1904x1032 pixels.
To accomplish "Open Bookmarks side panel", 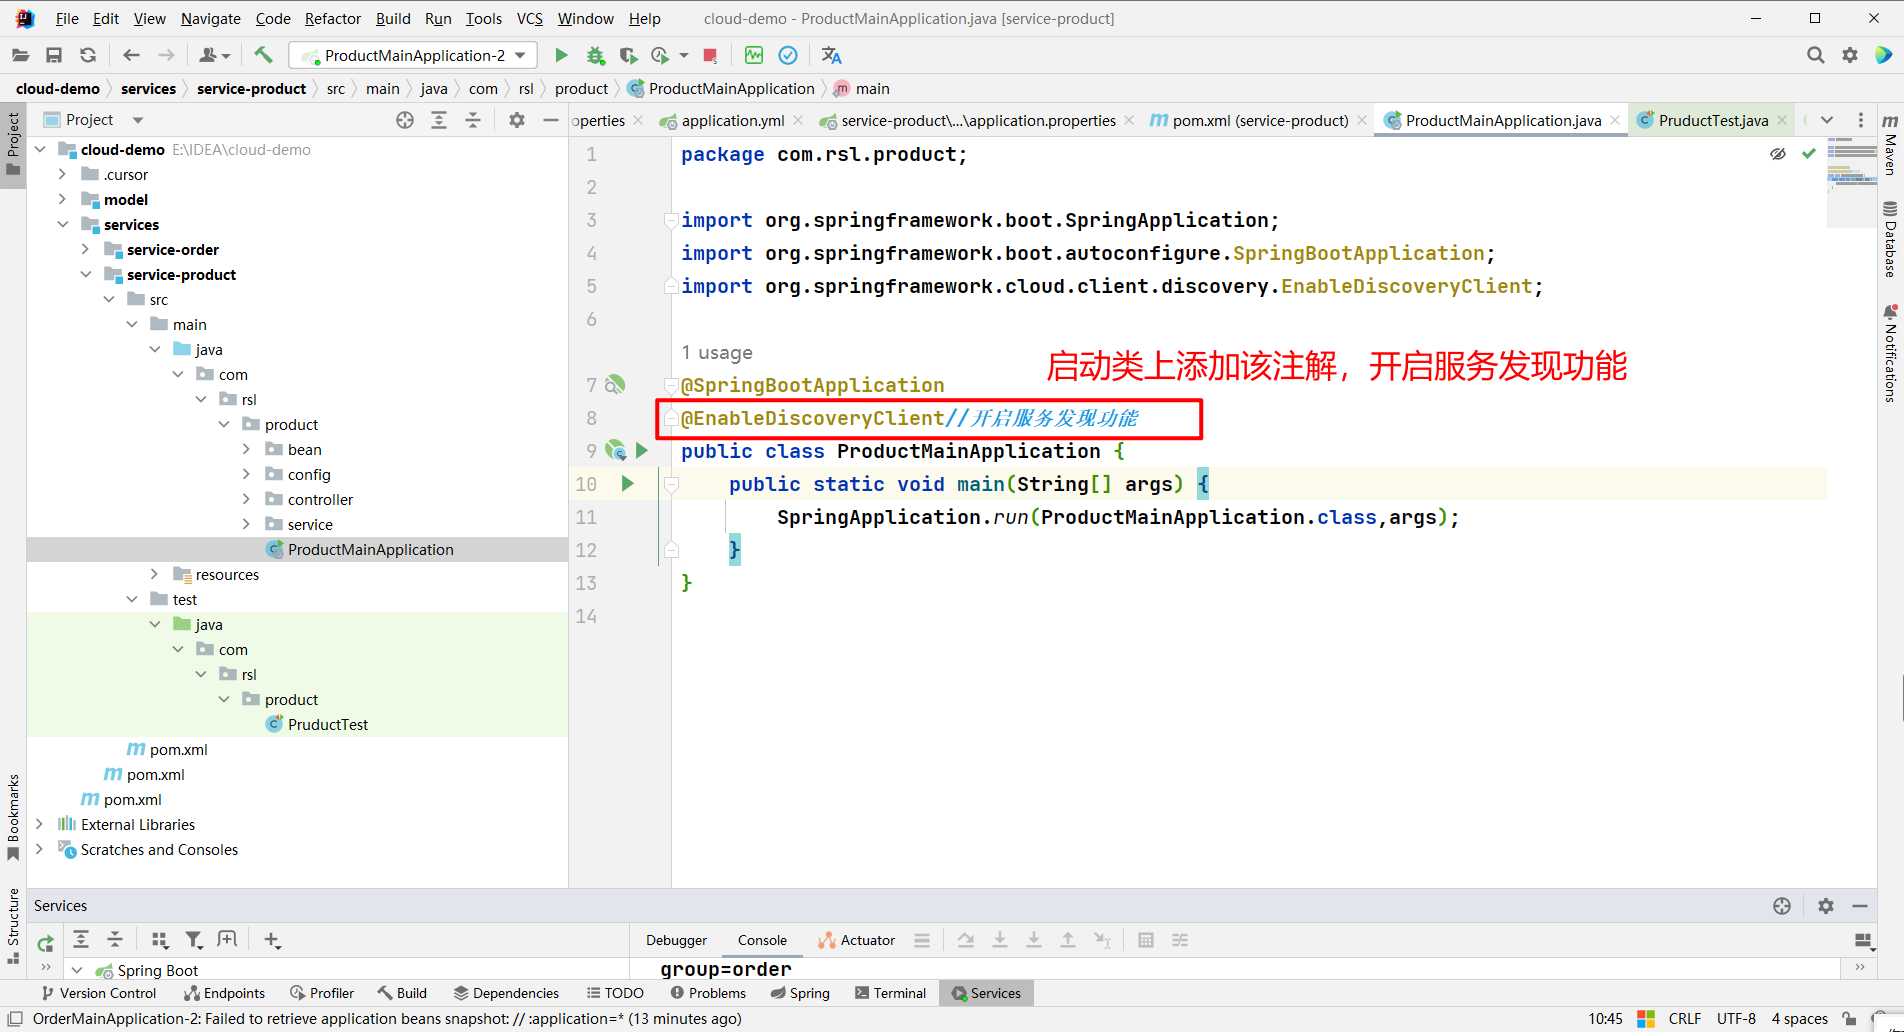I will pyautogui.click(x=13, y=818).
